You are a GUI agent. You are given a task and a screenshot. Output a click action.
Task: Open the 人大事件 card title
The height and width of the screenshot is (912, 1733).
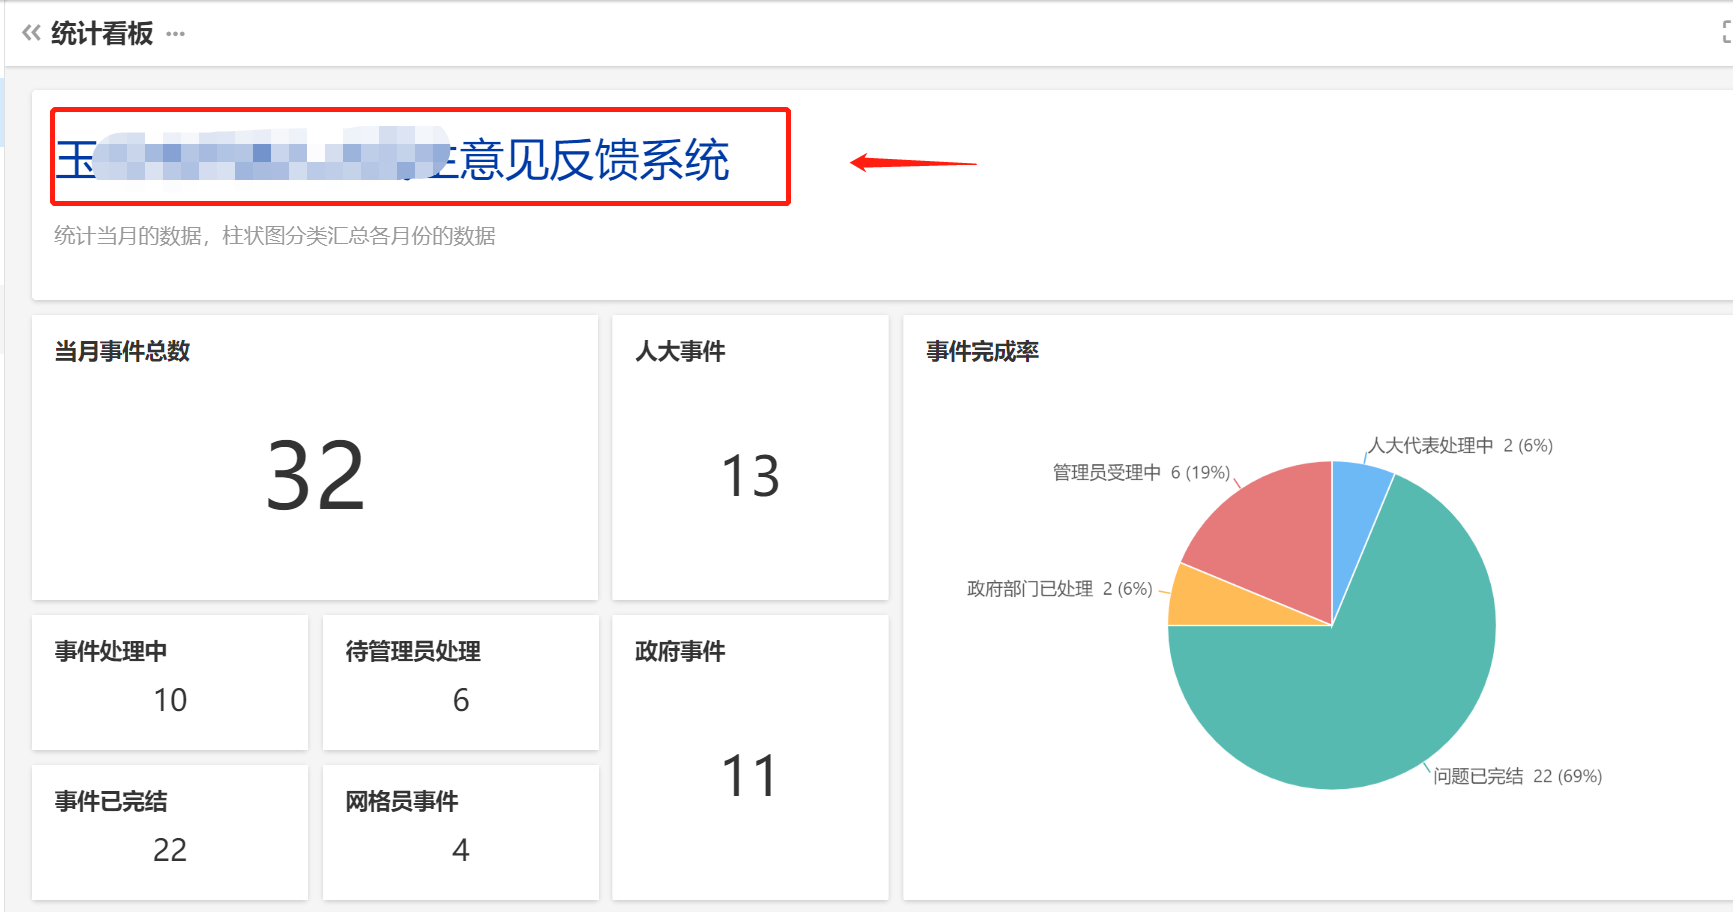click(x=680, y=351)
